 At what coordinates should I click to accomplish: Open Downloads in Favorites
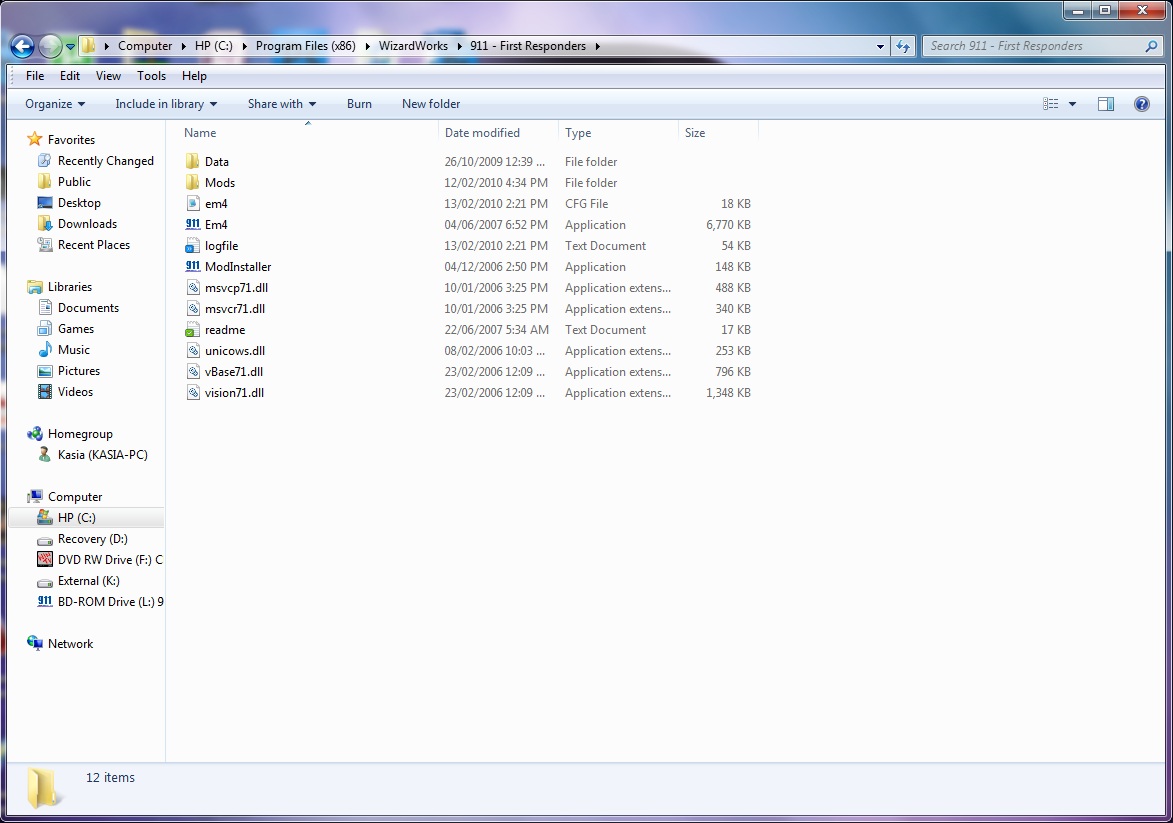pyautogui.click(x=88, y=224)
